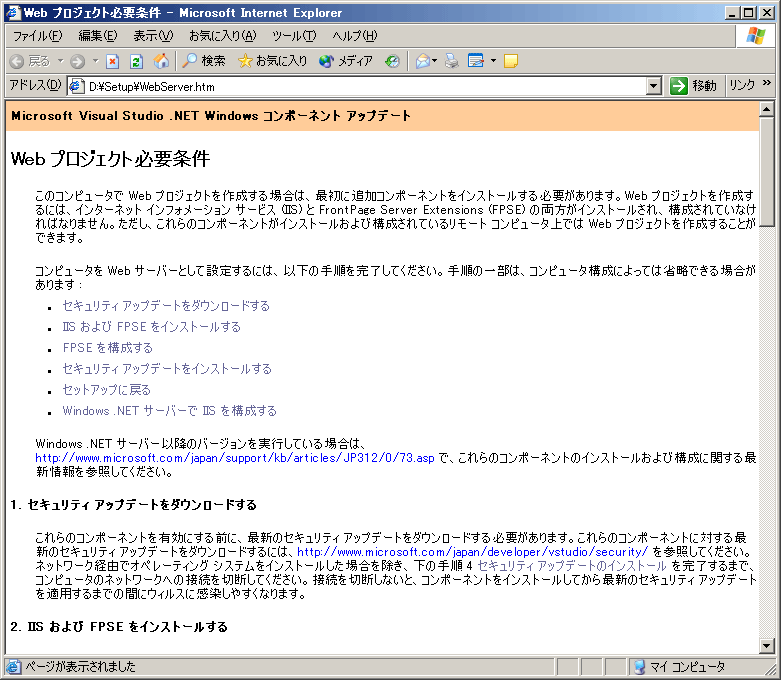This screenshot has height=680, width=781.
Task: Minimize the Internet Explorer window
Action: (x=731, y=13)
